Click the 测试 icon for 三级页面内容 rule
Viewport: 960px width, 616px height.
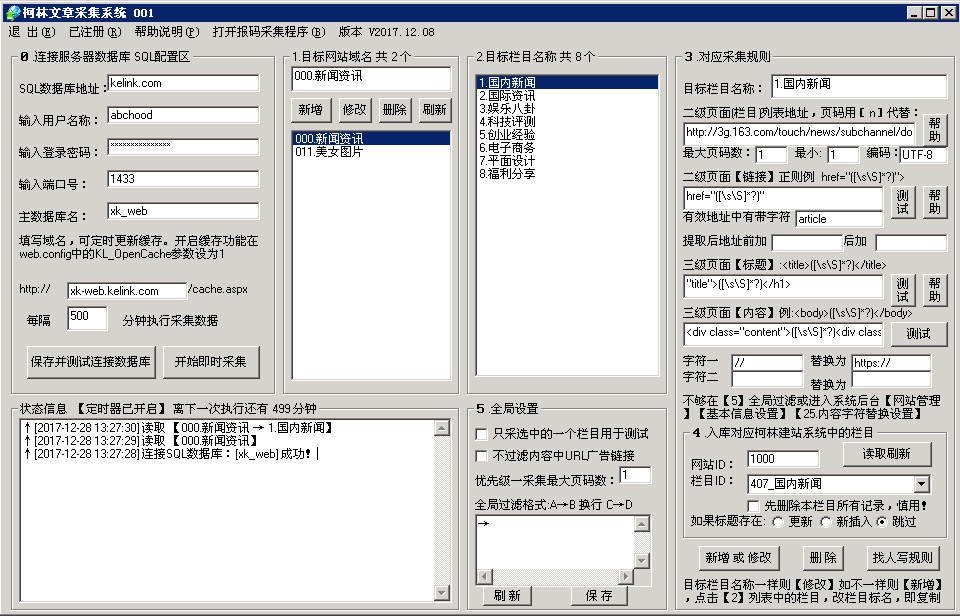(918, 334)
